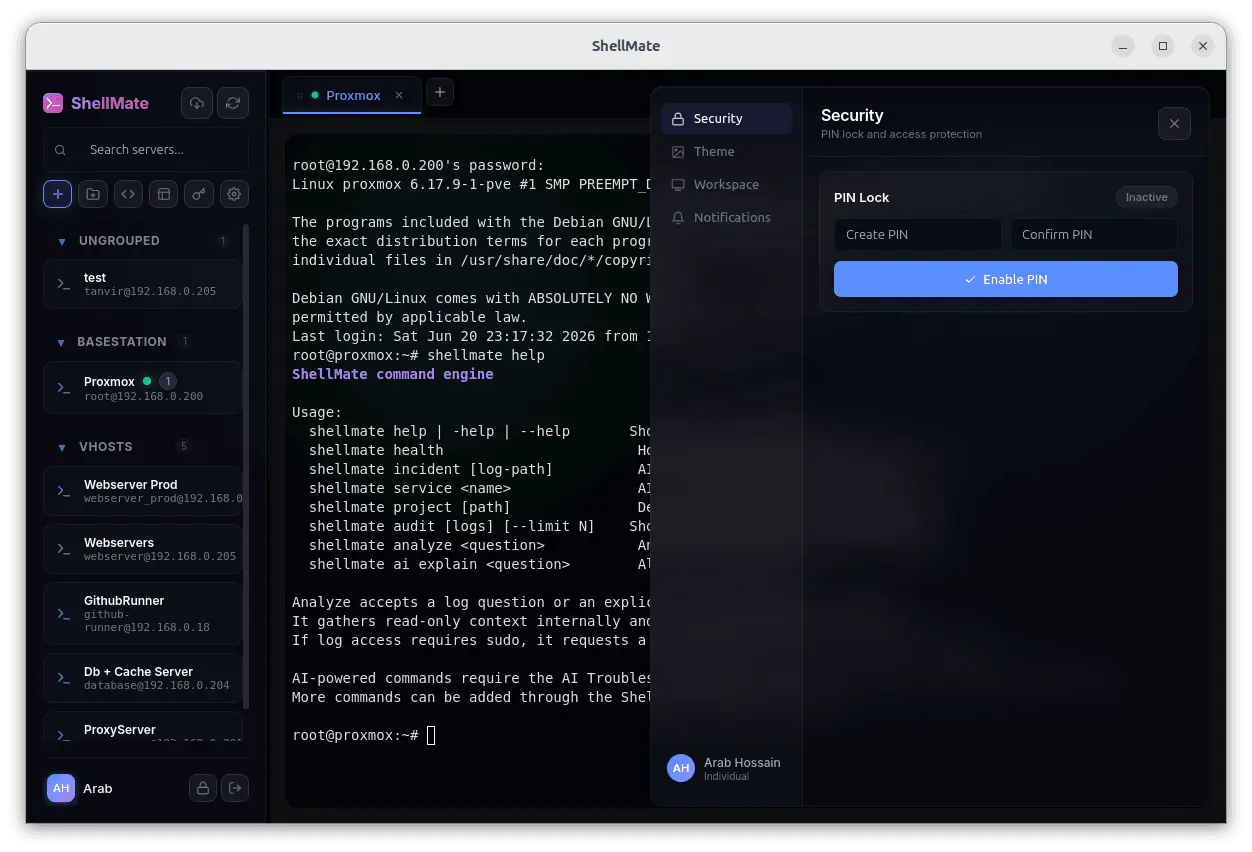This screenshot has height=852, width=1252.
Task: Click the refresh sync icon in sidebar header
Action: [x=233, y=103]
